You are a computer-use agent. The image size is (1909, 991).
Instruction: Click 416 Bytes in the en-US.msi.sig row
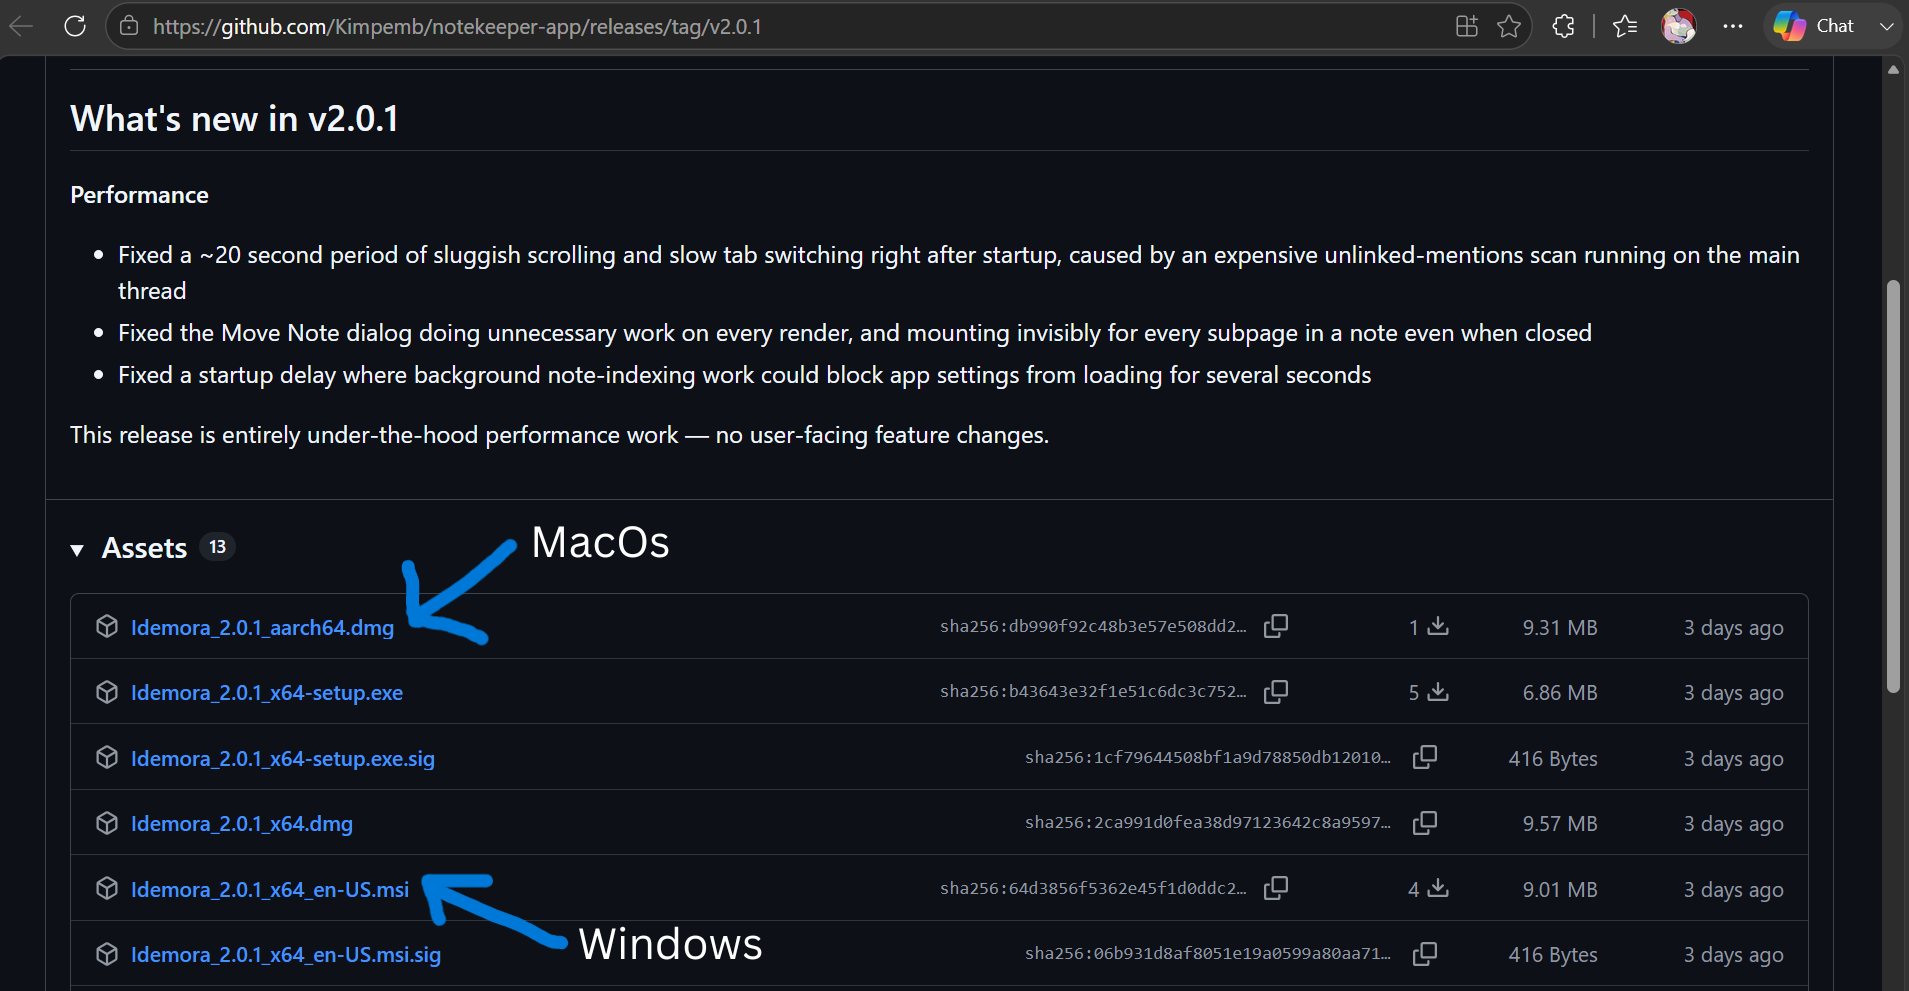coord(1553,955)
